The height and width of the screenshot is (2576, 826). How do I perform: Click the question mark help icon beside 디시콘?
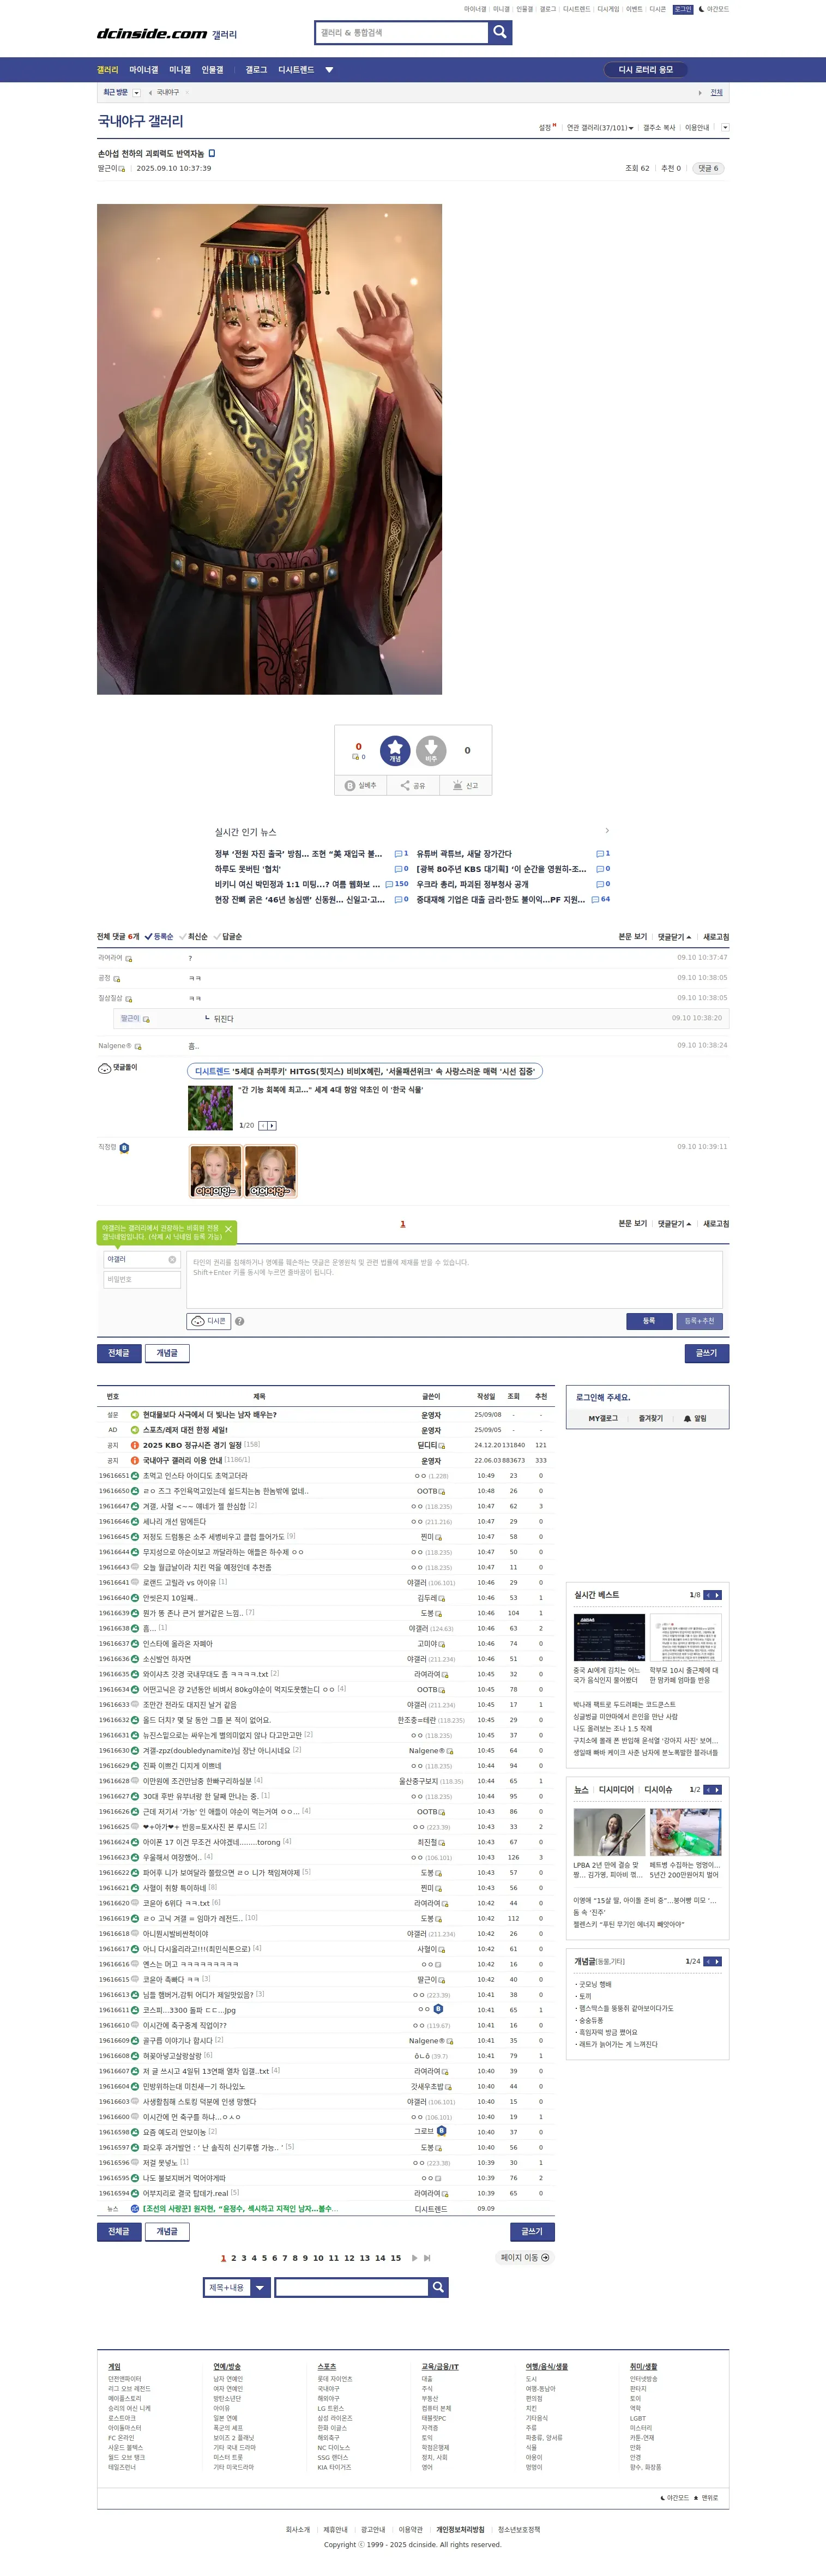pyautogui.click(x=239, y=1321)
